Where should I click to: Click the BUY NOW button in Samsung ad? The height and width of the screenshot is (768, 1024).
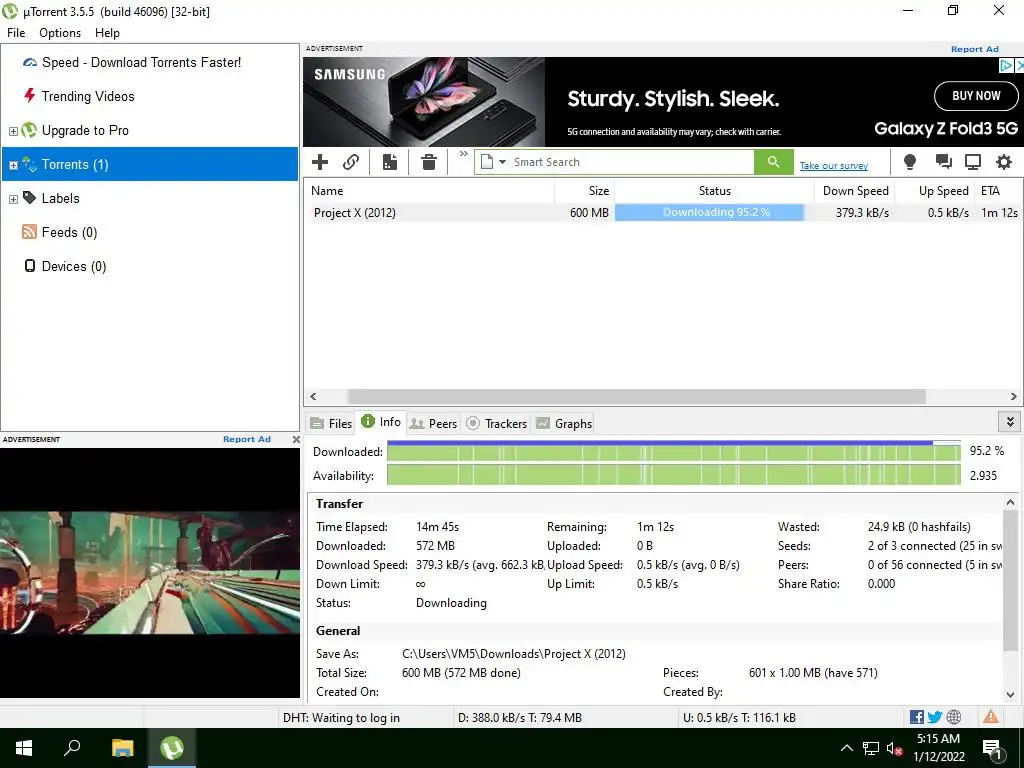click(x=976, y=96)
